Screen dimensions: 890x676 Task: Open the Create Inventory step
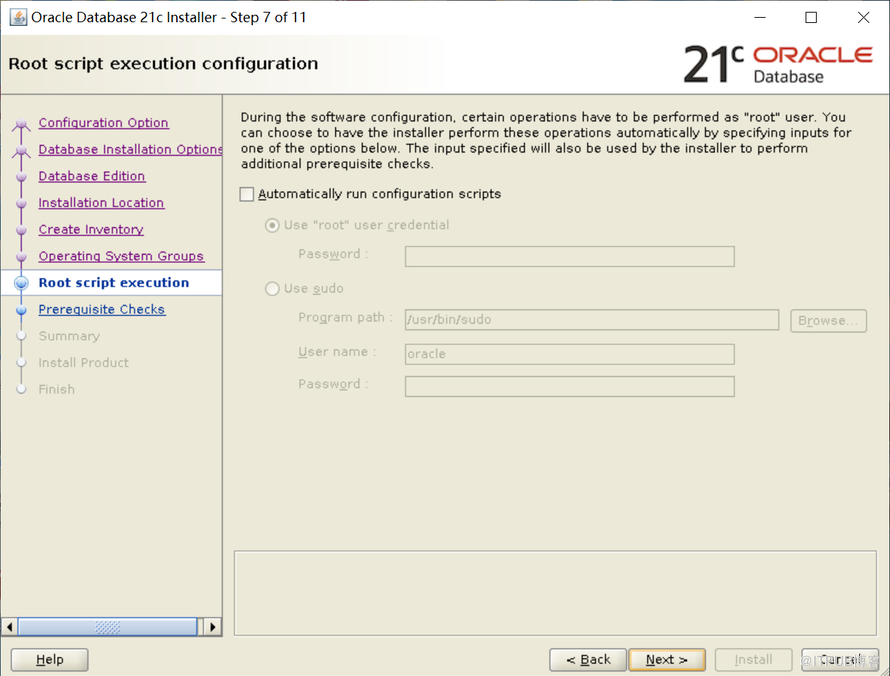[x=91, y=229]
